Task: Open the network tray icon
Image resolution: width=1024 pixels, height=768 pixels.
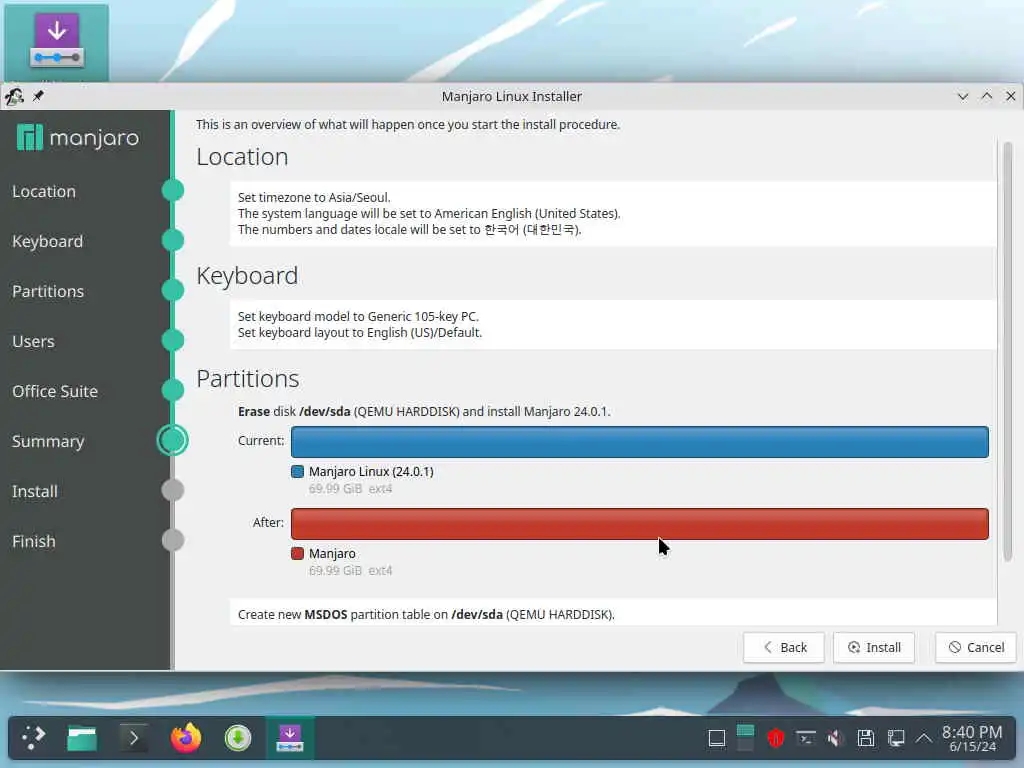Action: tap(895, 739)
